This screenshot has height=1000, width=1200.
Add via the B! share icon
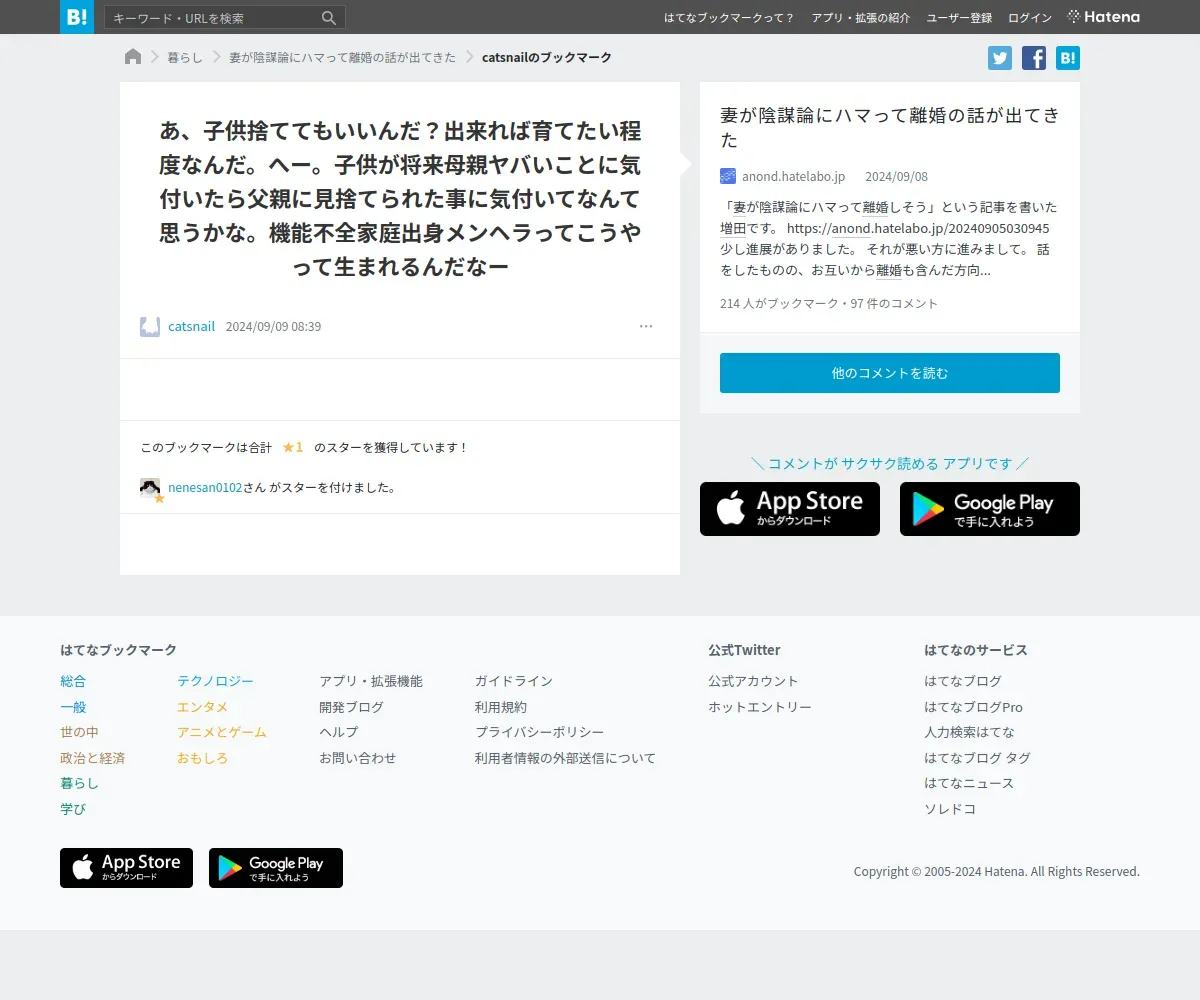point(1068,58)
